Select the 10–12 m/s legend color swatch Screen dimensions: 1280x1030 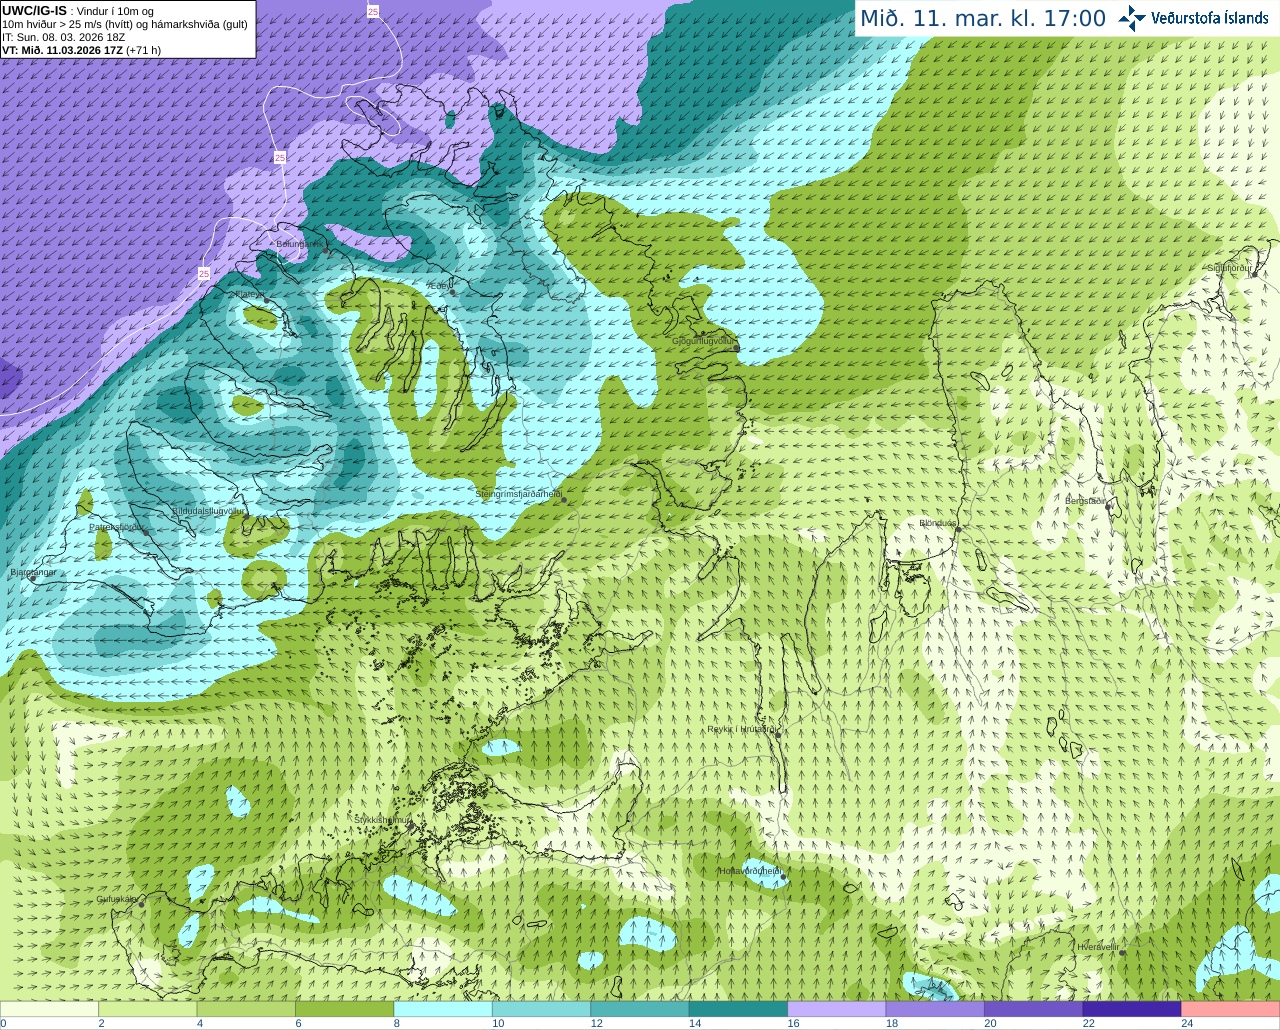pos(541,1009)
